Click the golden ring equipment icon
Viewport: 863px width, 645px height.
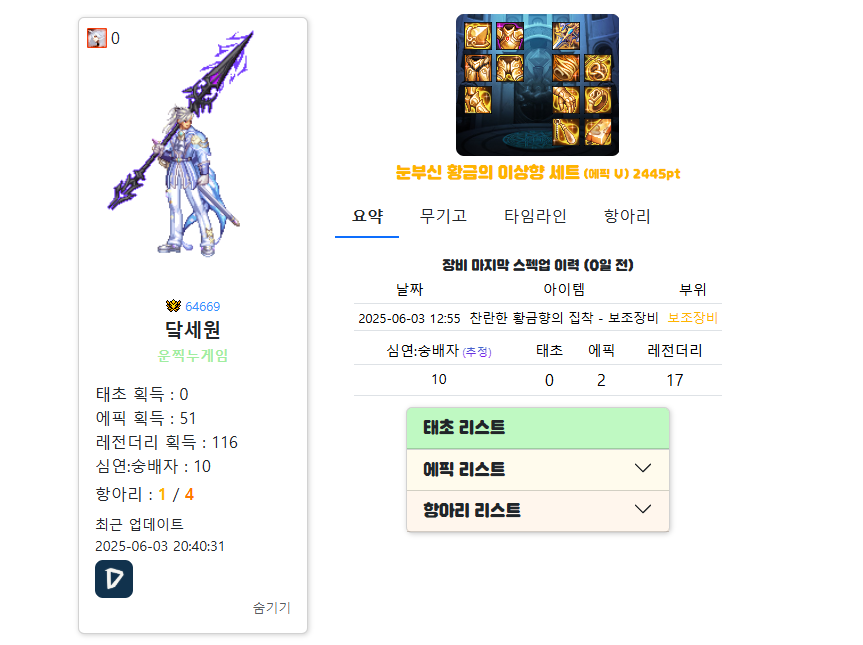[x=598, y=100]
